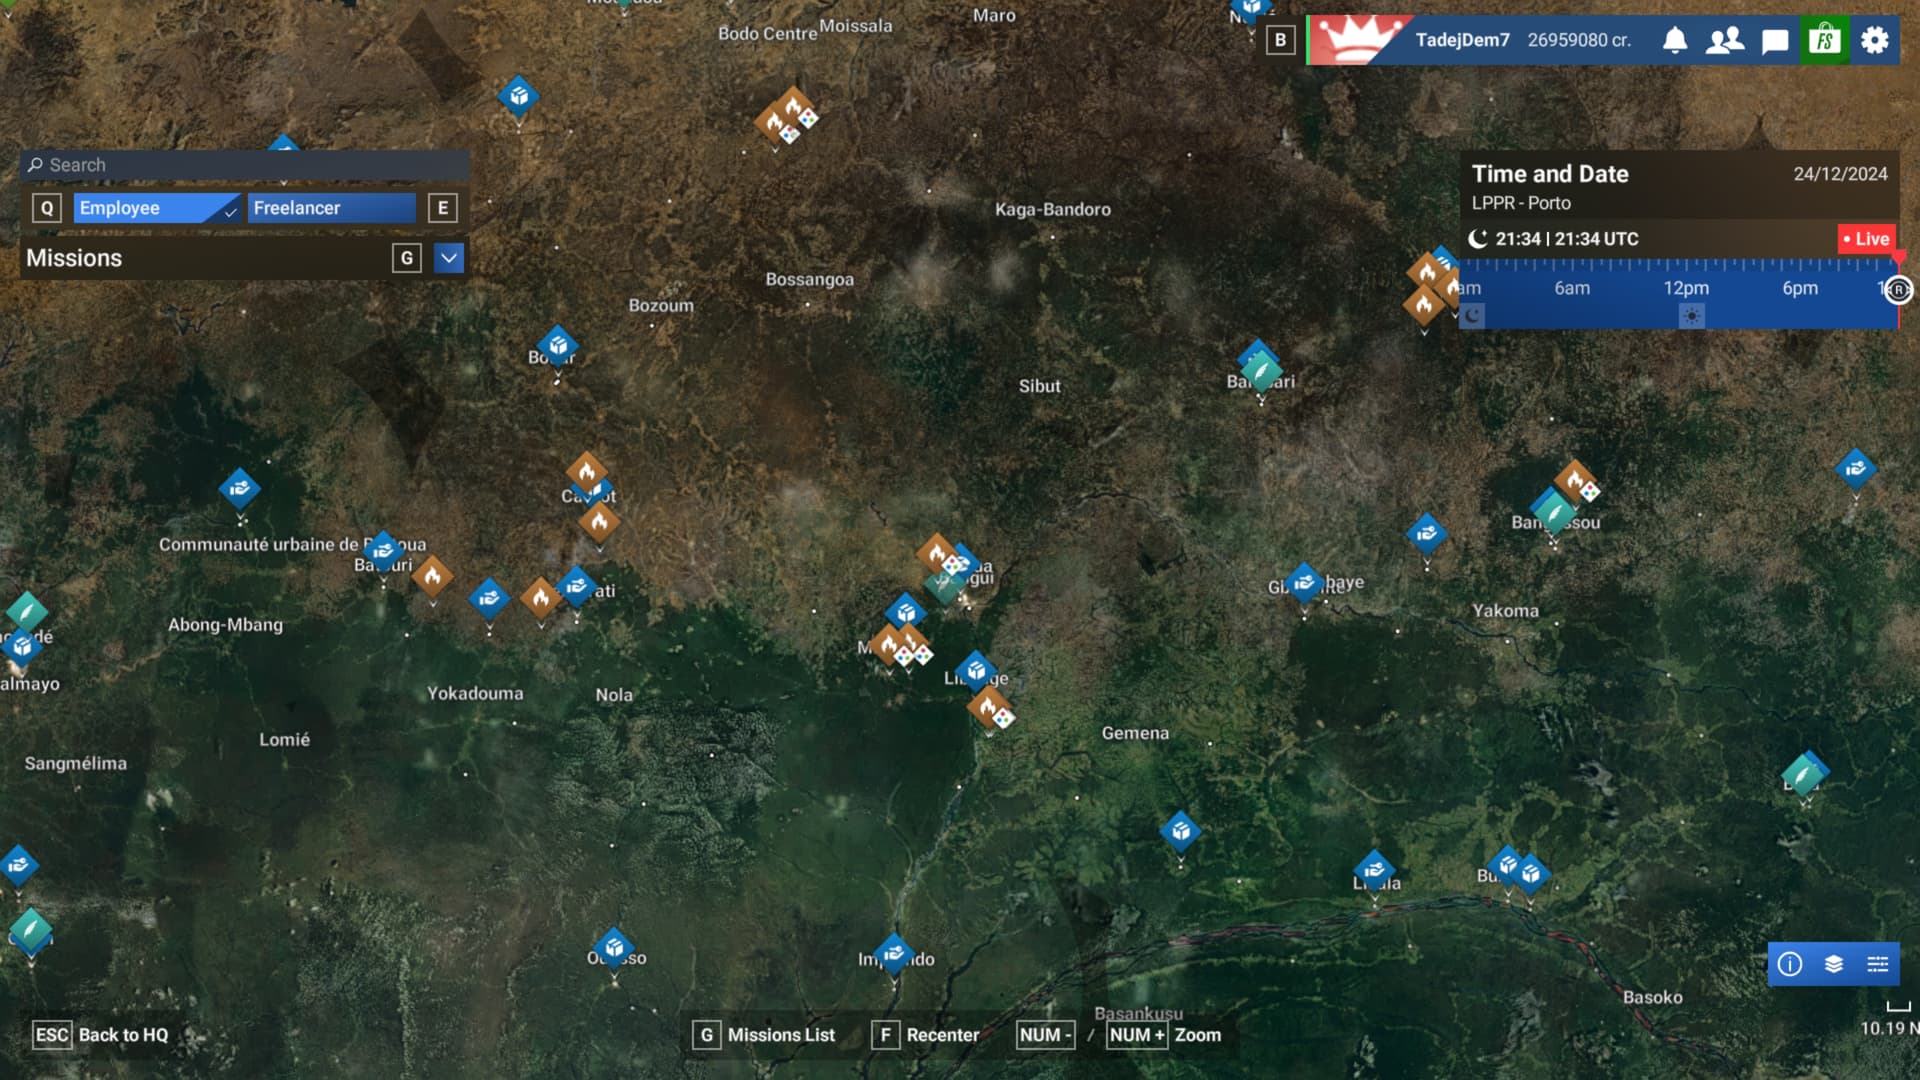The width and height of the screenshot is (1920, 1080).
Task: Open the map layers icon
Action: (1834, 964)
